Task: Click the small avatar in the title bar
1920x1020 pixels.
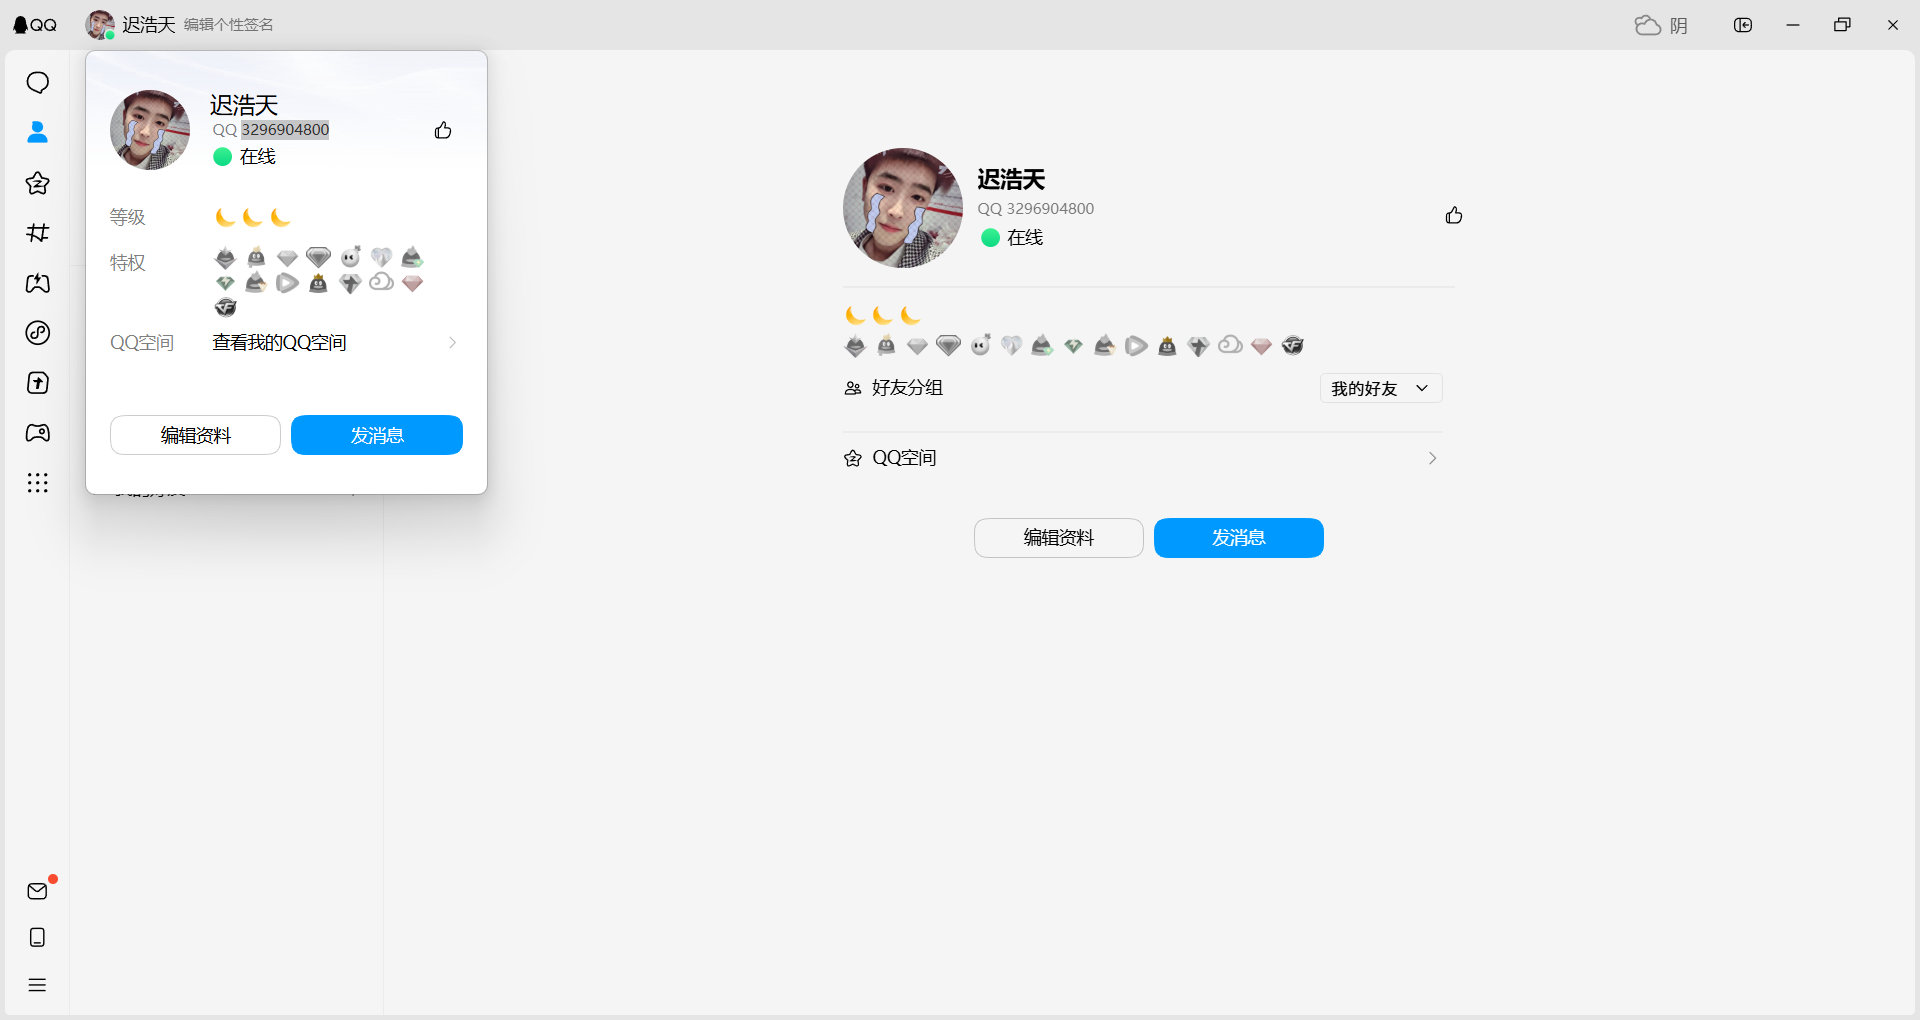Action: click(100, 25)
